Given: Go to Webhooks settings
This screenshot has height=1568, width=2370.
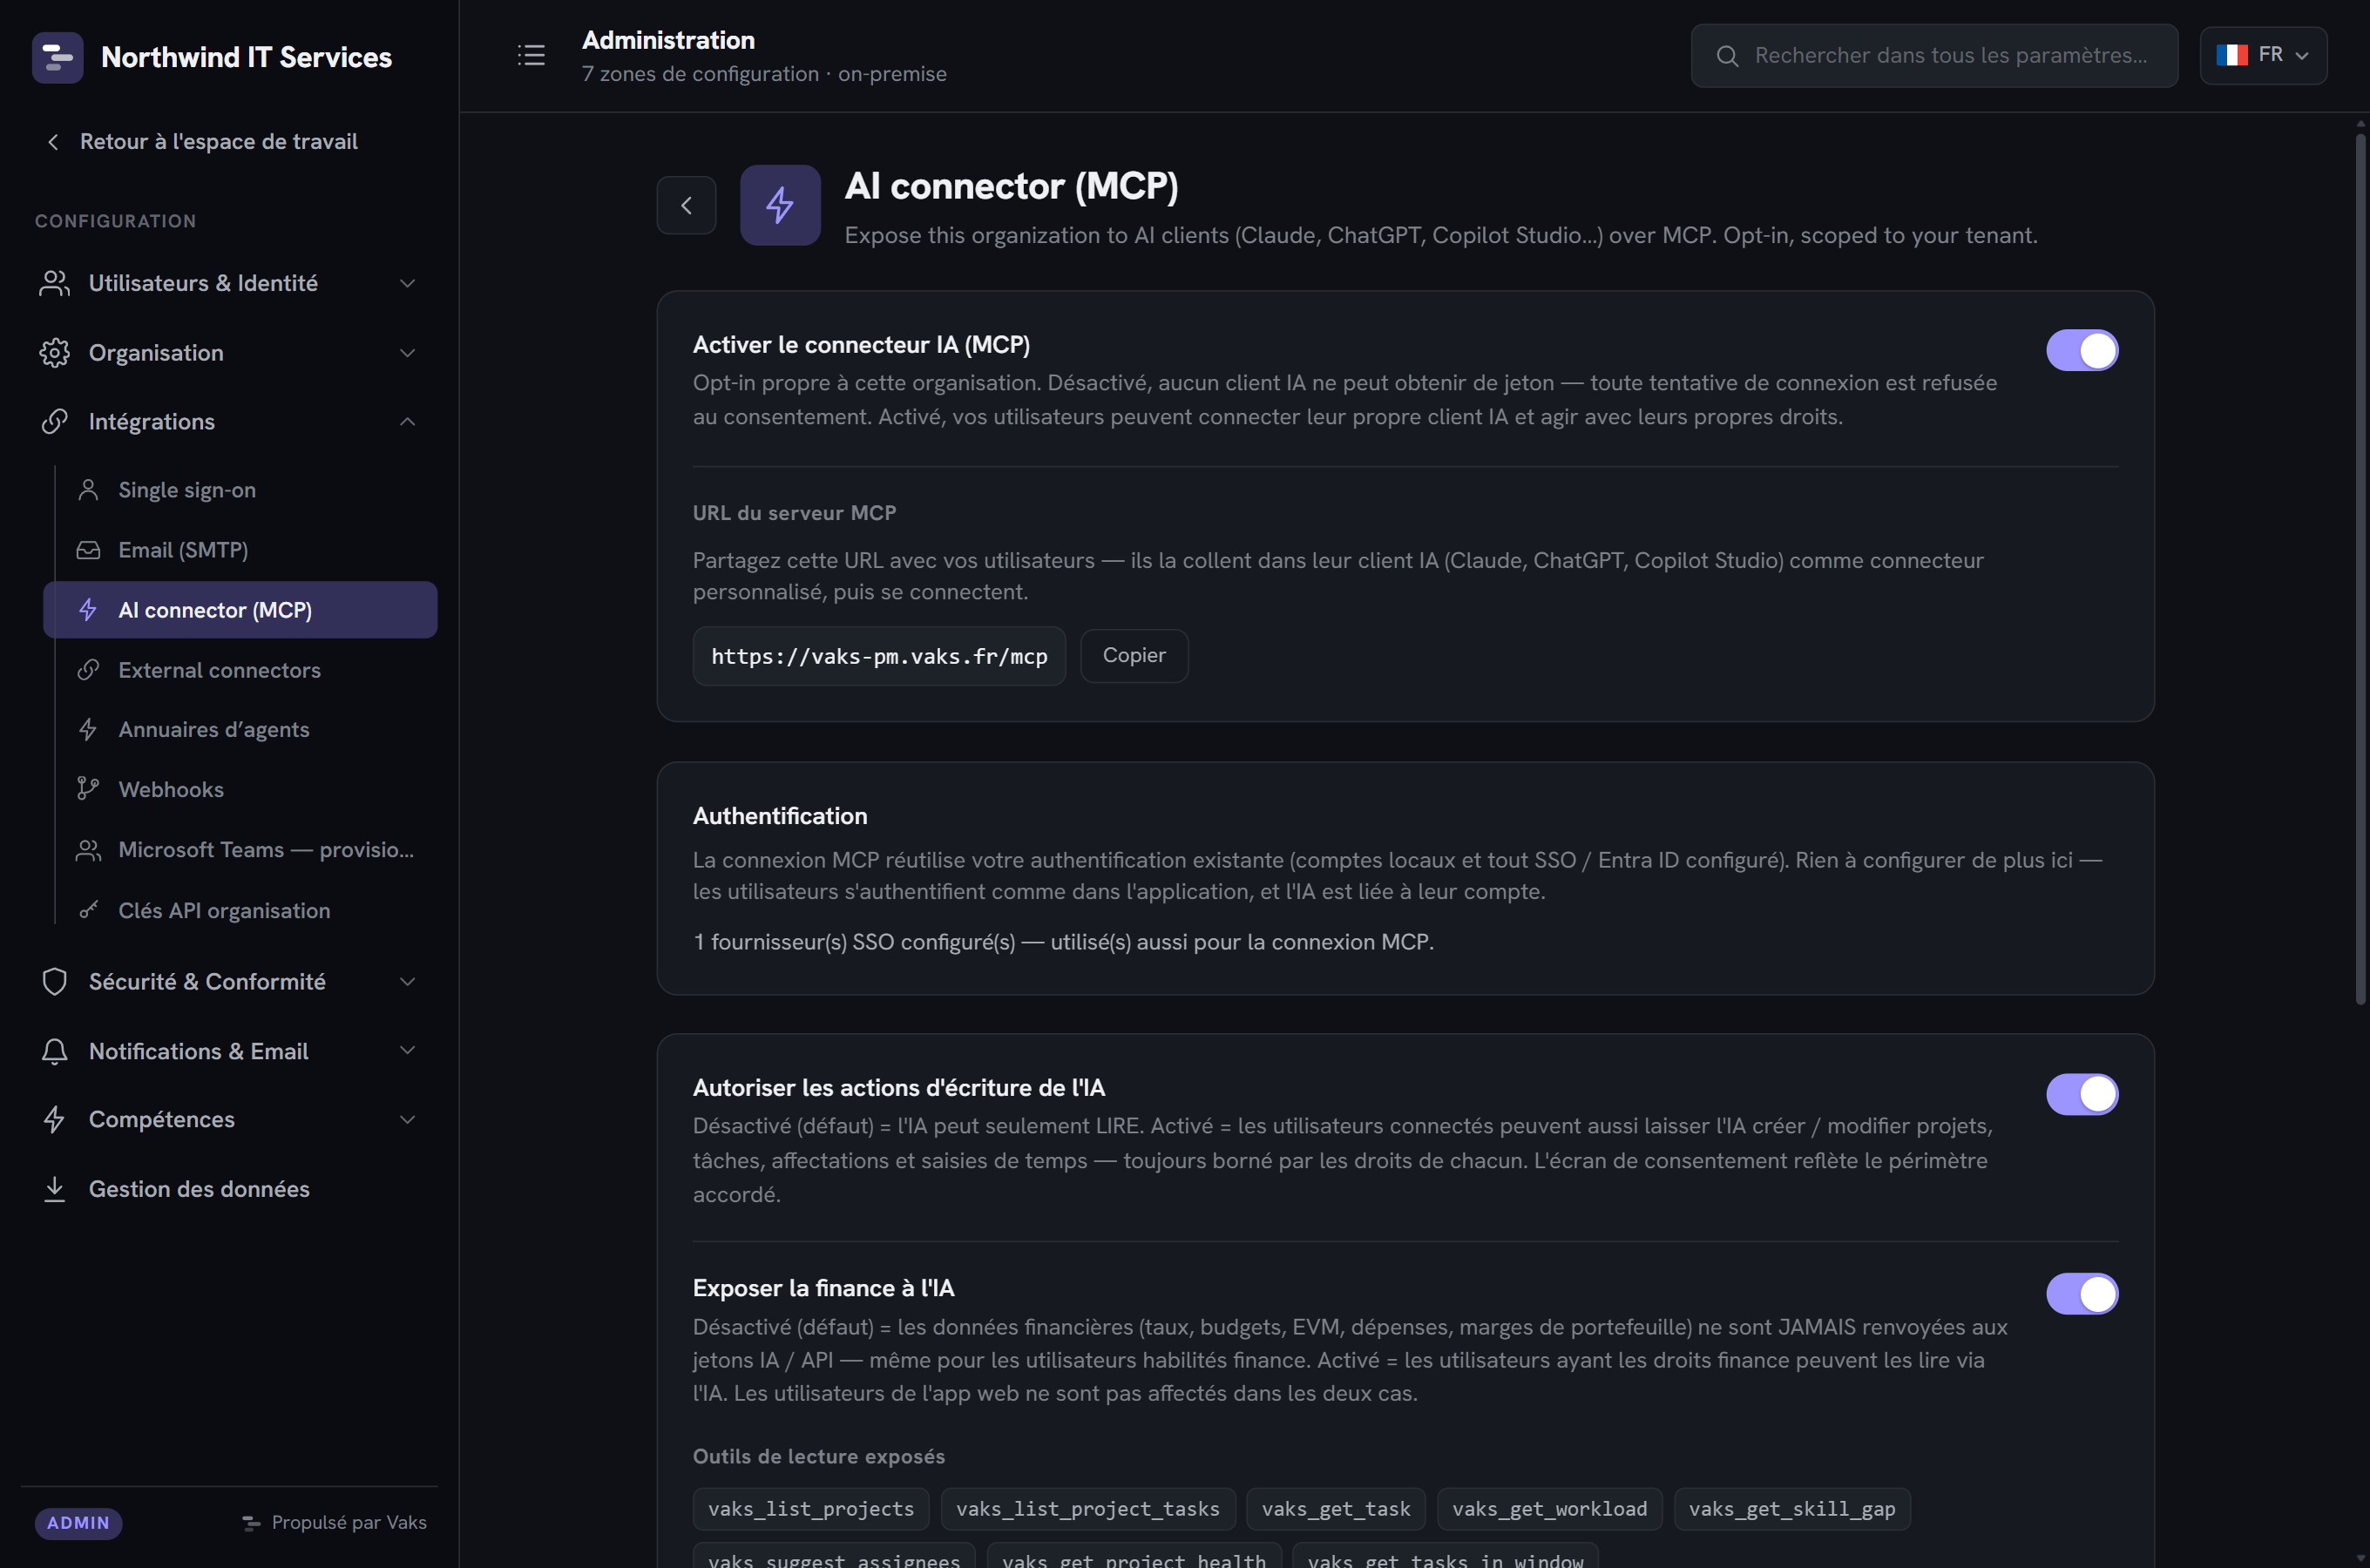Looking at the screenshot, I should (x=240, y=790).
